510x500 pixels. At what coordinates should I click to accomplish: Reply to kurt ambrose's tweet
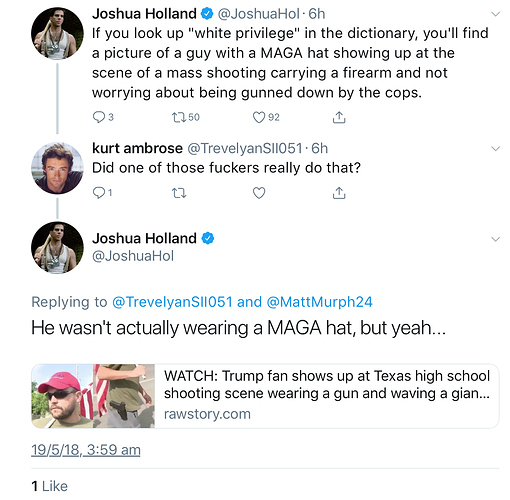[99, 193]
